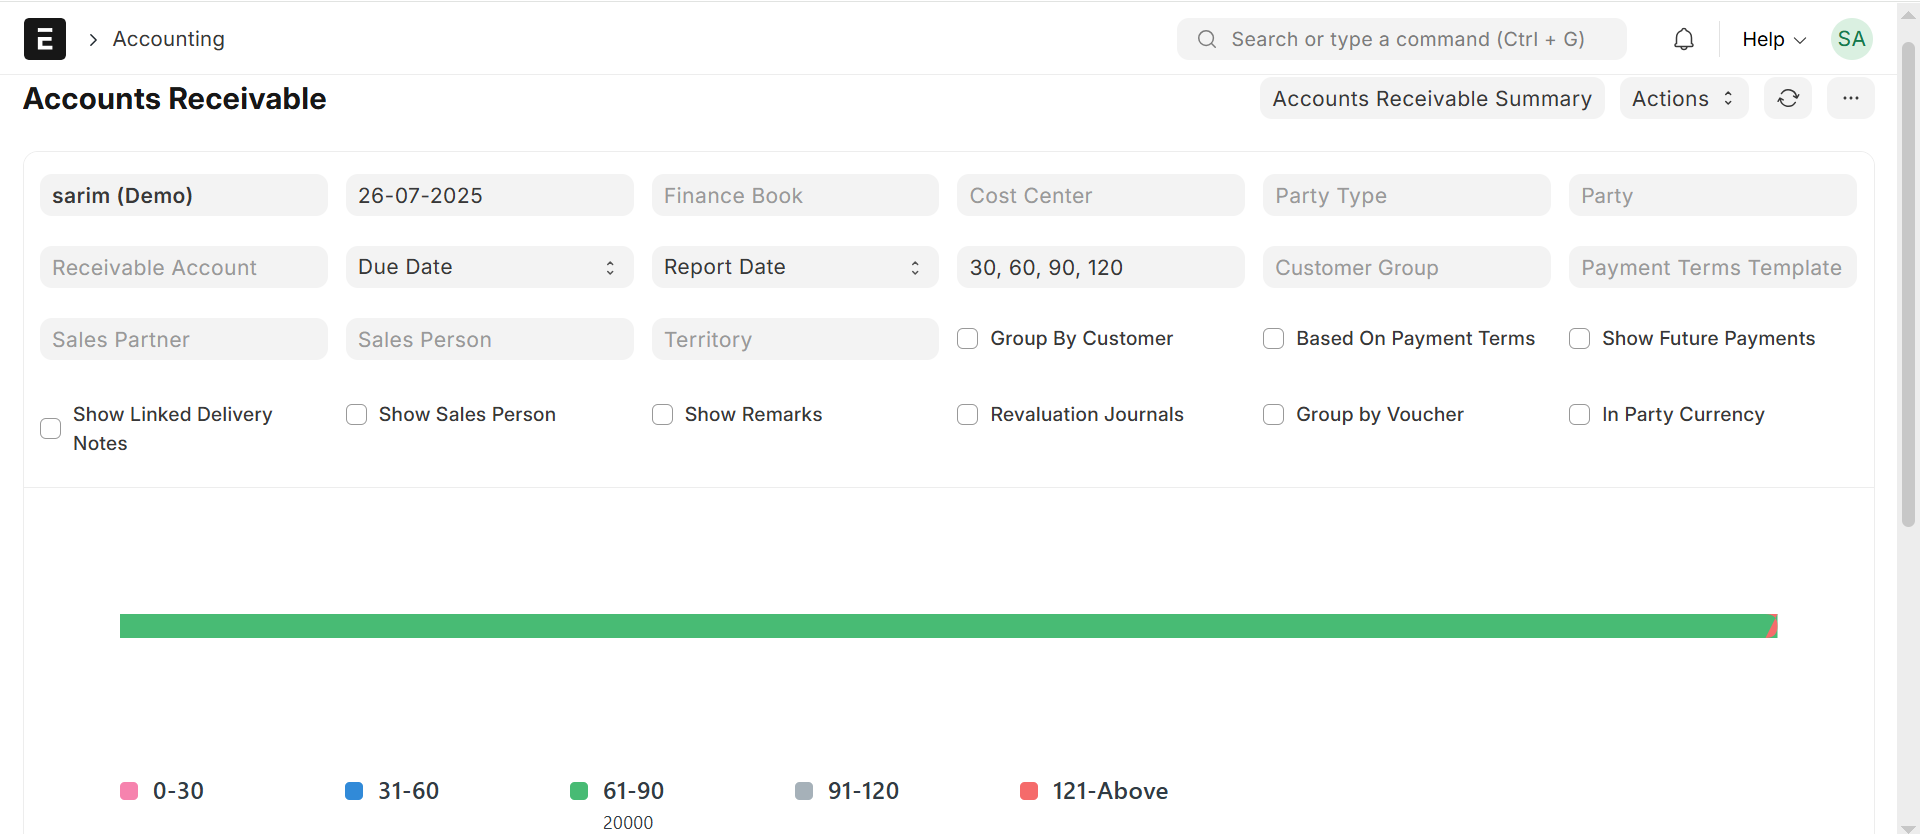Image resolution: width=1920 pixels, height=834 pixels.
Task: Expand the Due Date ageing dropdown
Action: coord(489,267)
